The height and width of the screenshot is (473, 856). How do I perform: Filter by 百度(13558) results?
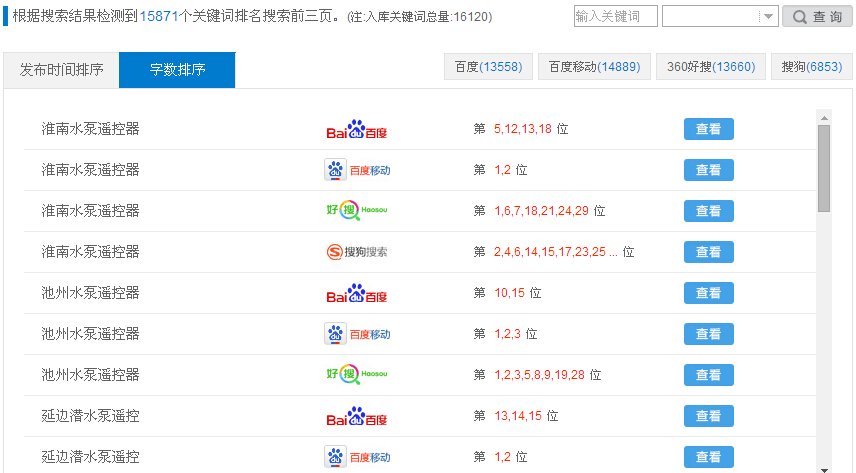pos(488,67)
